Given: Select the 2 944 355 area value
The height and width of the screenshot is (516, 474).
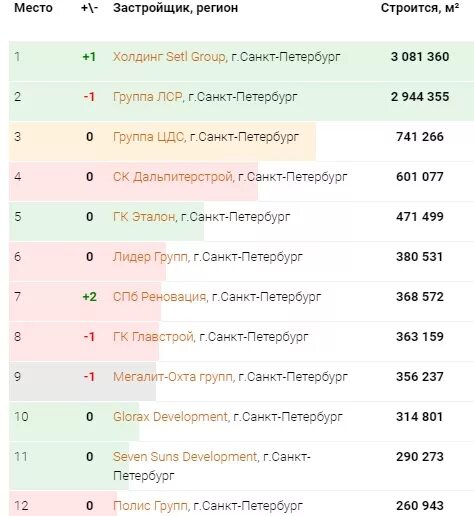Looking at the screenshot, I should 420,97.
